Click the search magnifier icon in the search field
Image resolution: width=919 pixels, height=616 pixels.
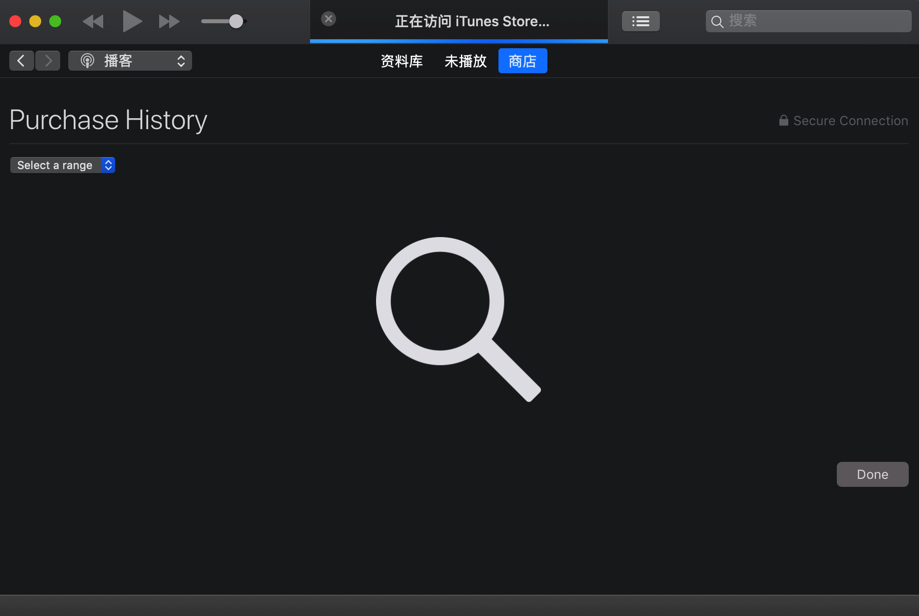717,22
